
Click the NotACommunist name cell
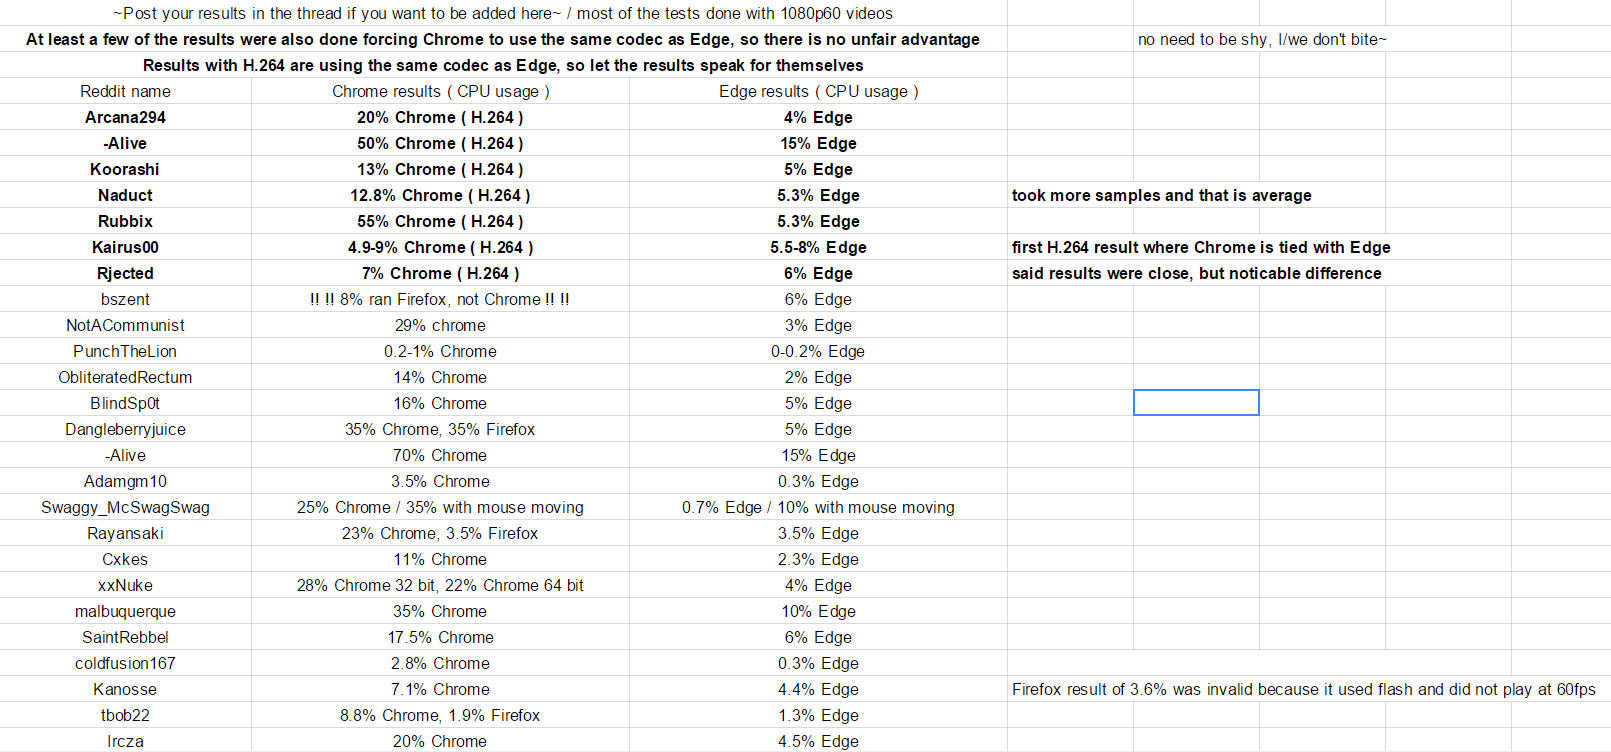coord(125,325)
